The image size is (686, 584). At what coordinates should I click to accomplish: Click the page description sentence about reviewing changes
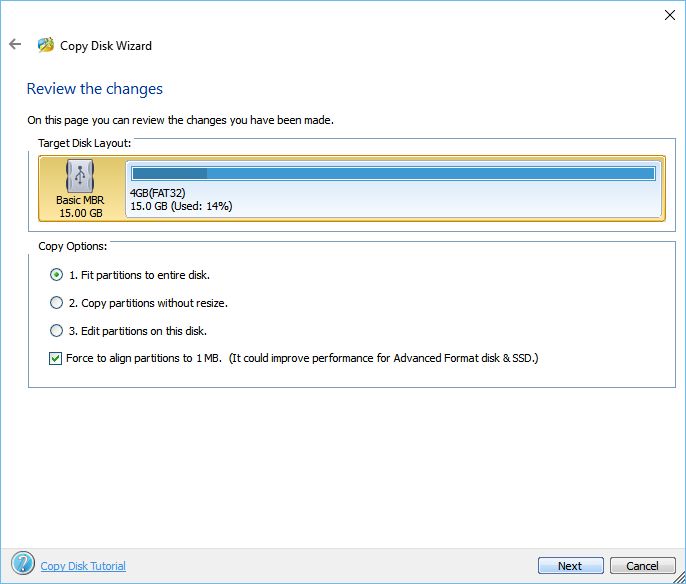tap(180, 120)
